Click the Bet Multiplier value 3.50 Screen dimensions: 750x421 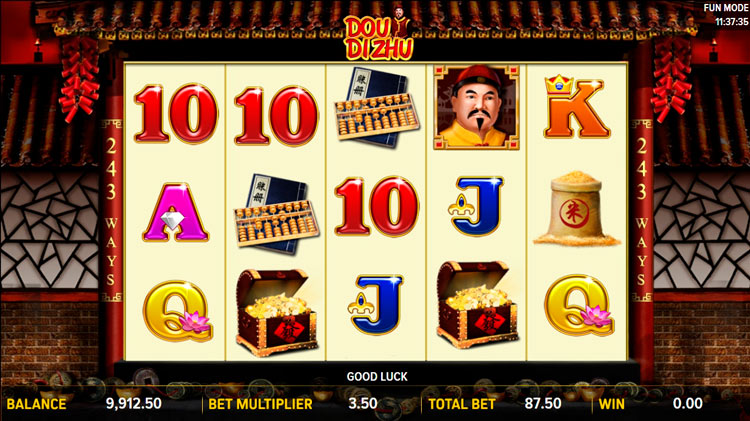pyautogui.click(x=363, y=404)
